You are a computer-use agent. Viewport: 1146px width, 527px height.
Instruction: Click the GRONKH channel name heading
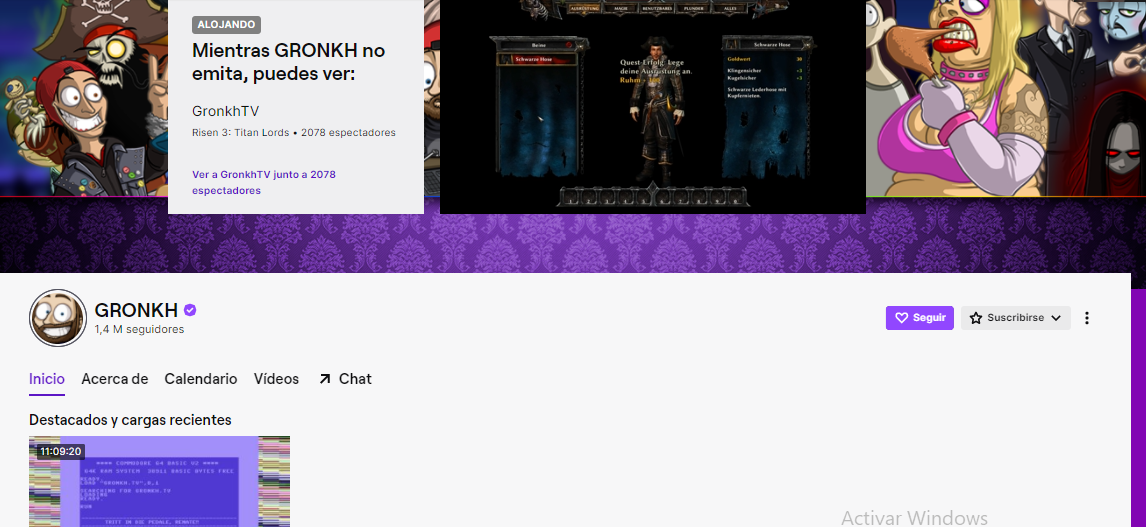[137, 310]
